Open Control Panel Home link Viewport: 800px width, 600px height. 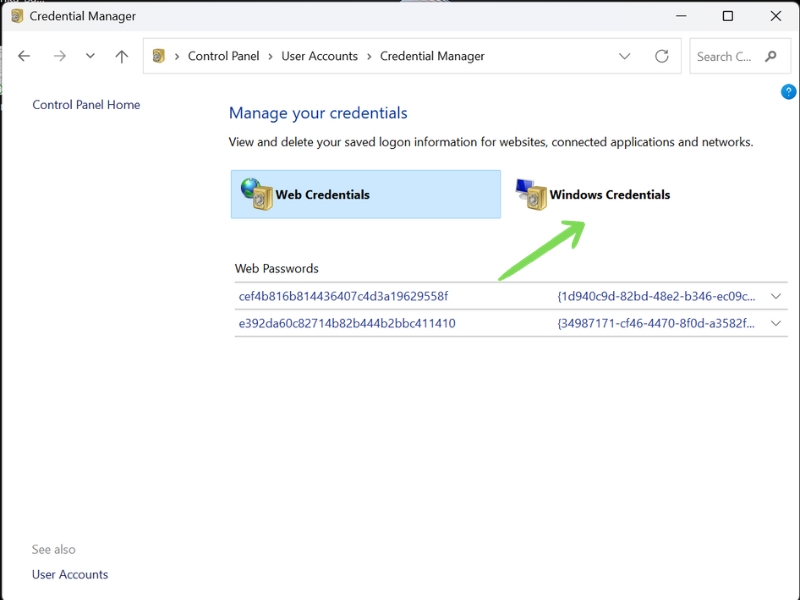coord(86,105)
